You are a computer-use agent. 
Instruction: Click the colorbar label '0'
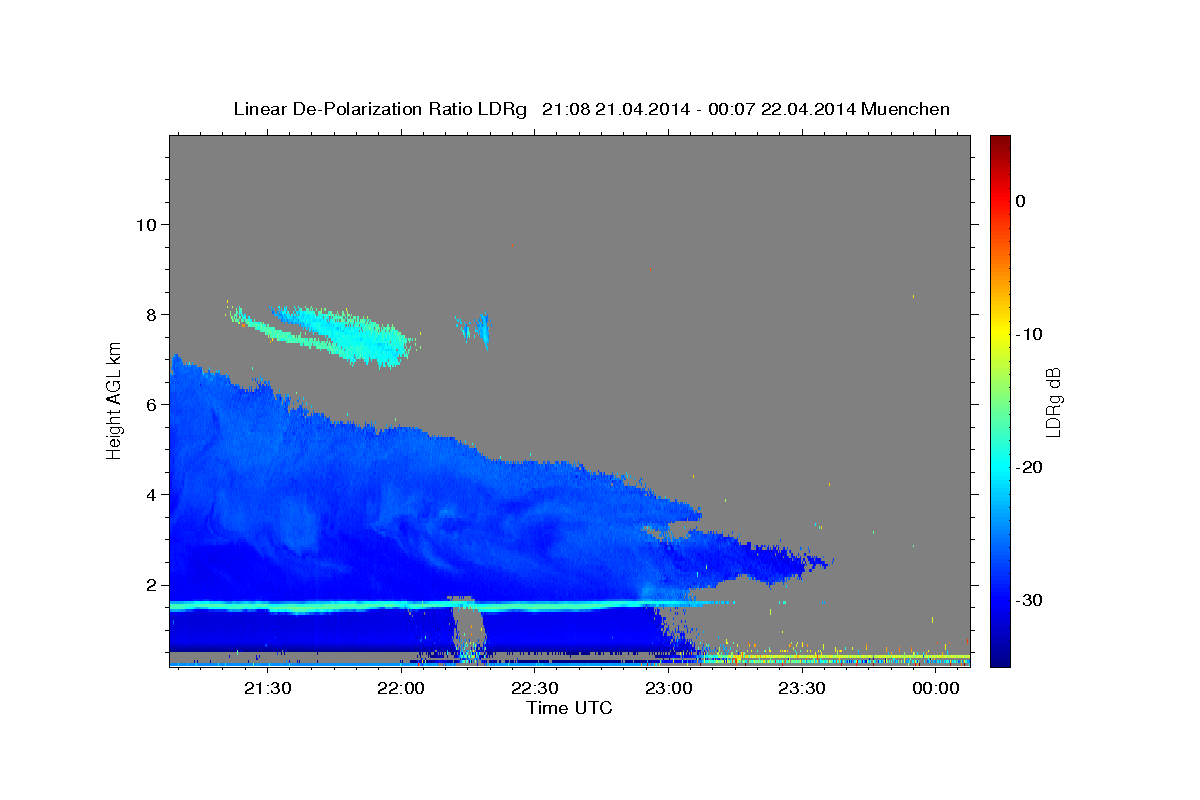[x=1020, y=201]
